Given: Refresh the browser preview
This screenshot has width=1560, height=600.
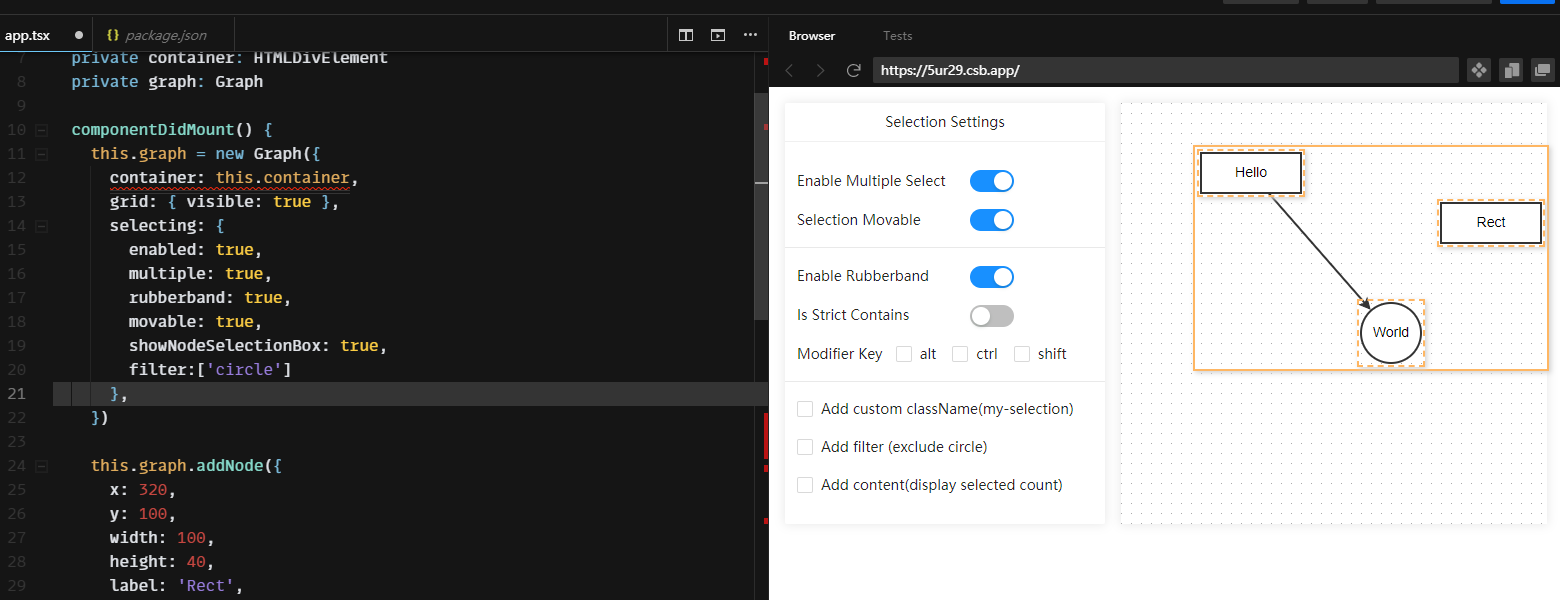Looking at the screenshot, I should [853, 70].
